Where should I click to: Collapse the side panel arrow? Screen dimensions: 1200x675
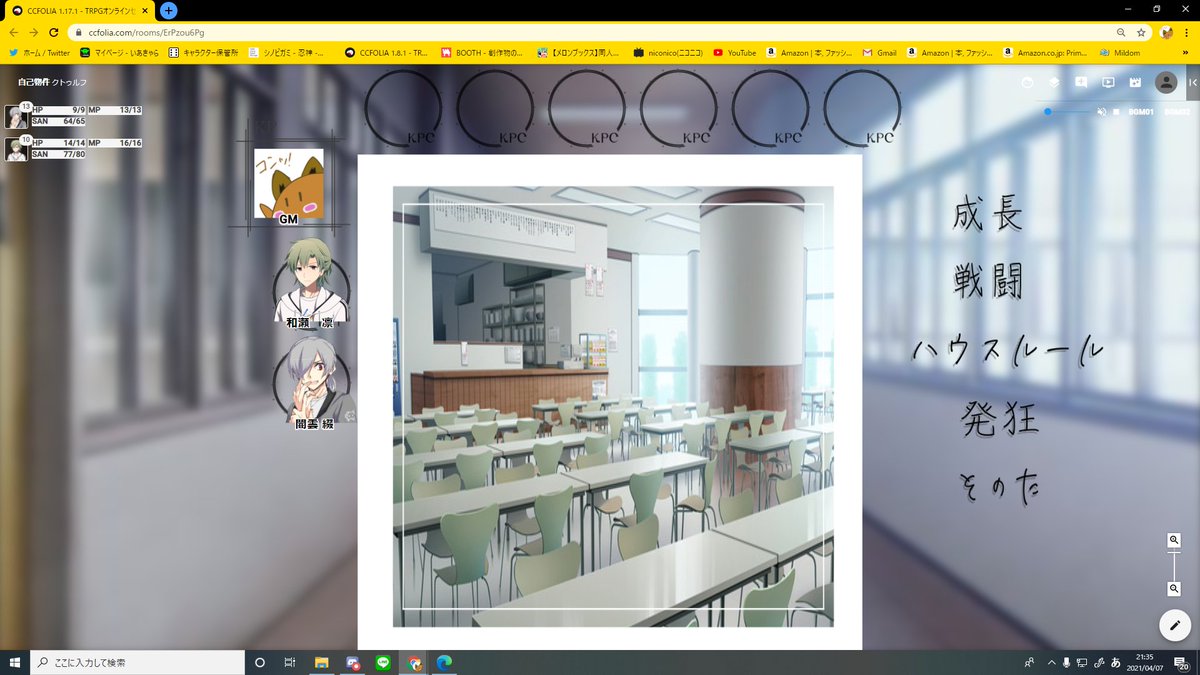point(1192,82)
